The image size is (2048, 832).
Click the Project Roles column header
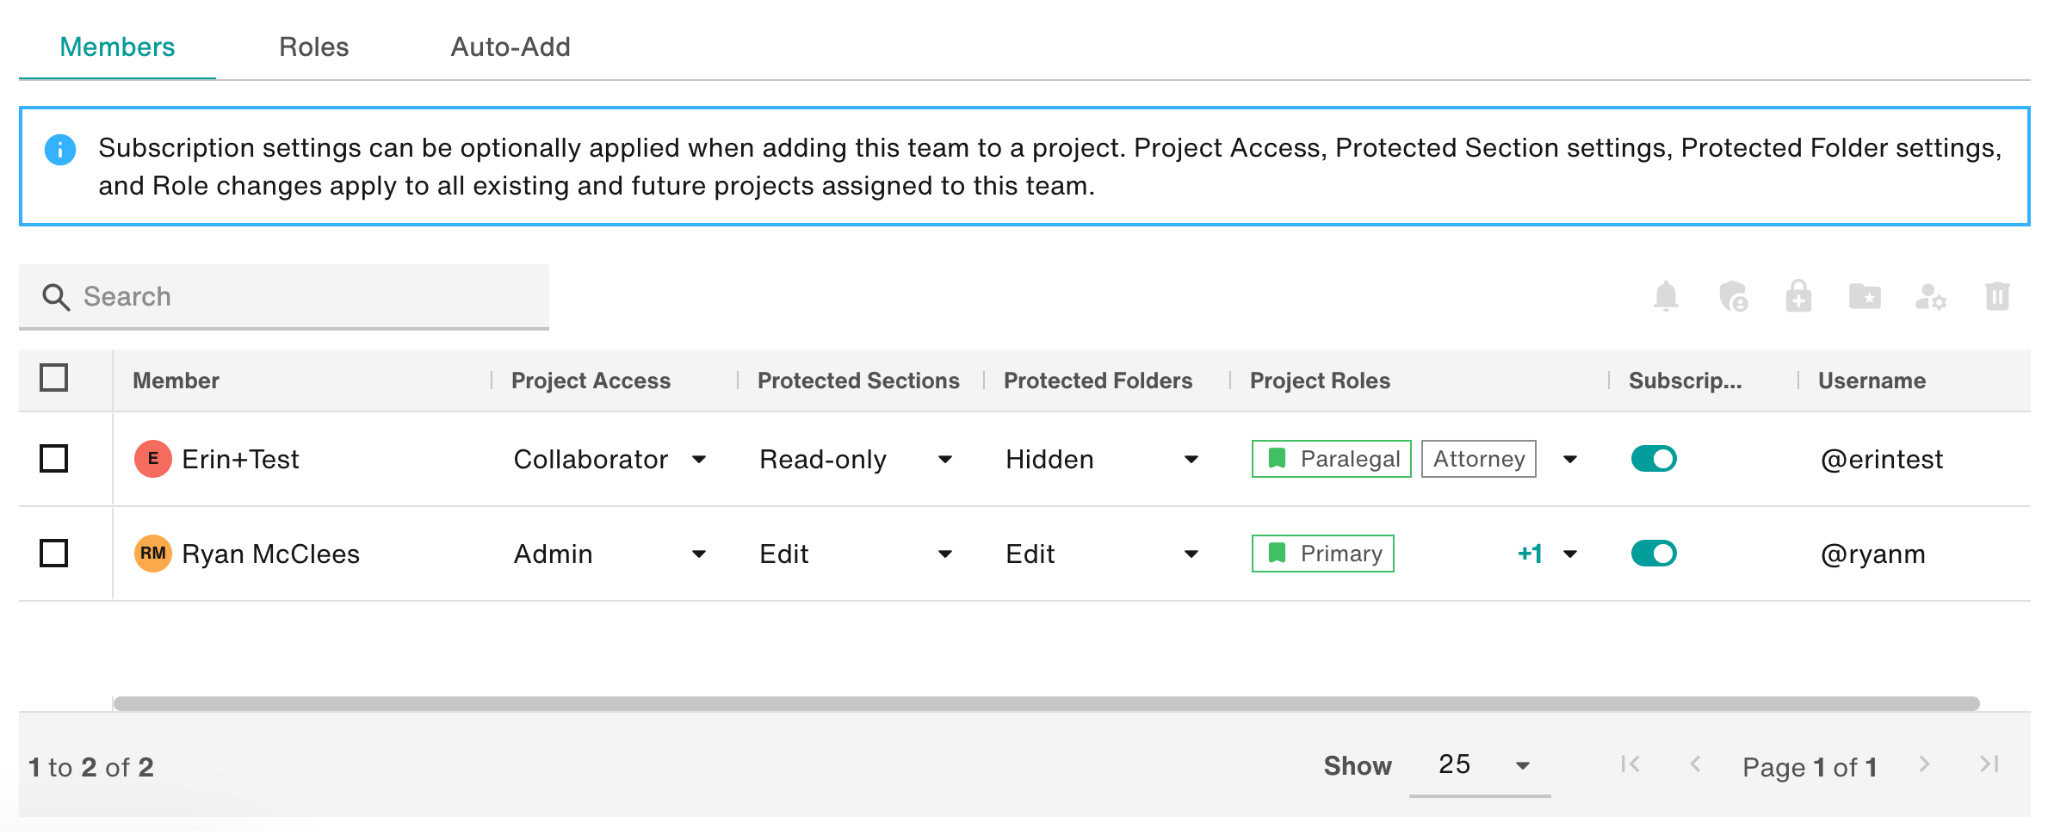1320,381
